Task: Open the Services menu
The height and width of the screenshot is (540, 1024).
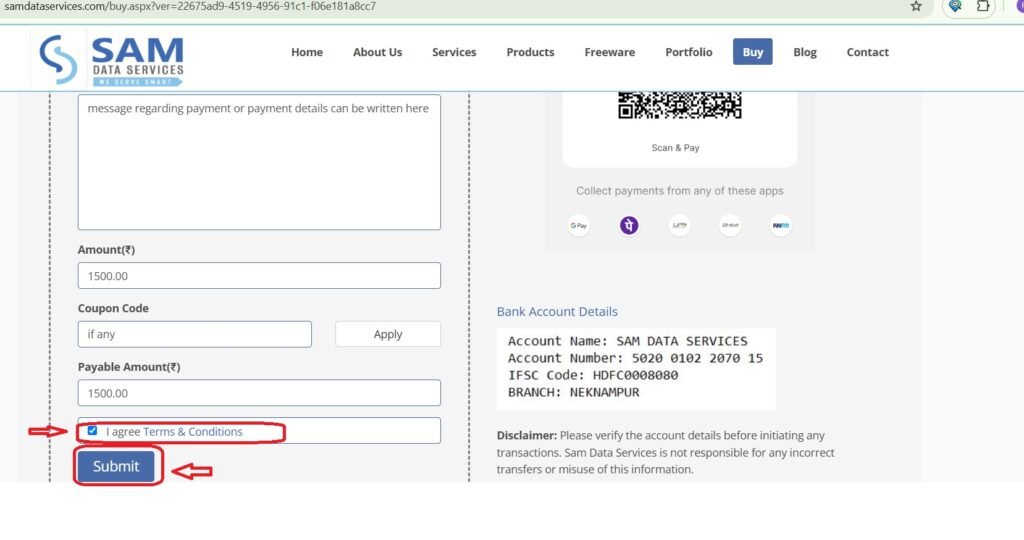Action: click(454, 52)
